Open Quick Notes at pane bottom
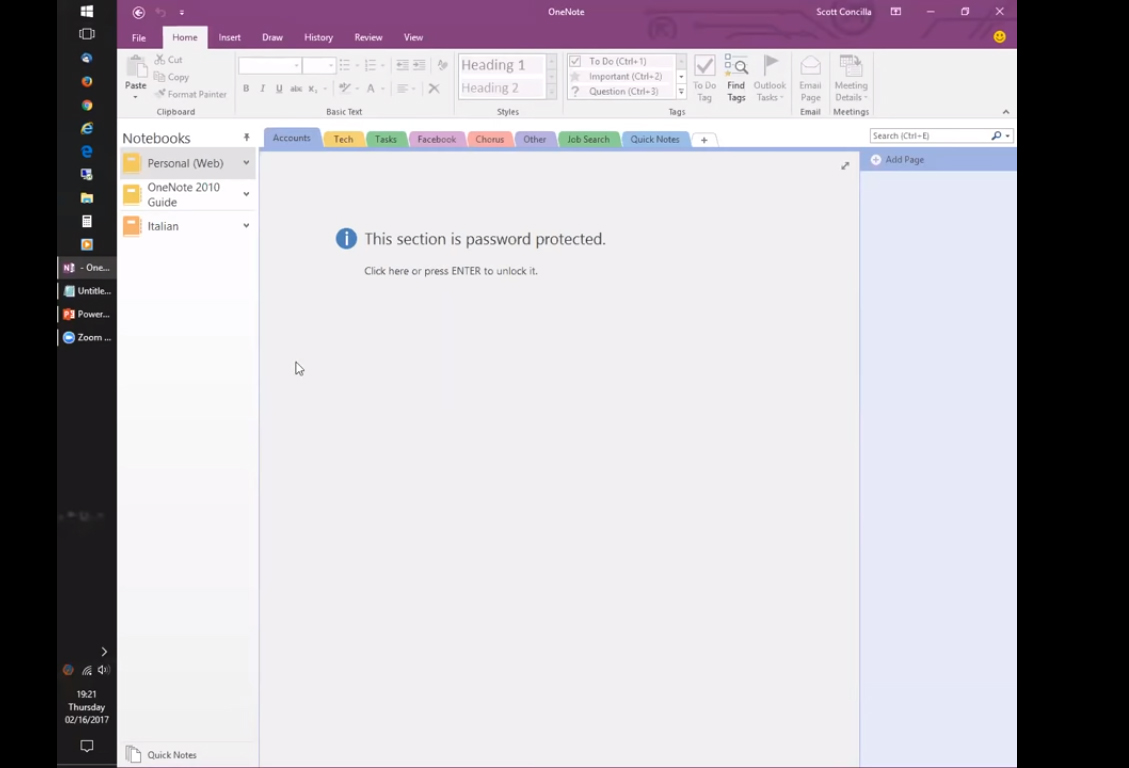The width and height of the screenshot is (1129, 768). pos(162,754)
